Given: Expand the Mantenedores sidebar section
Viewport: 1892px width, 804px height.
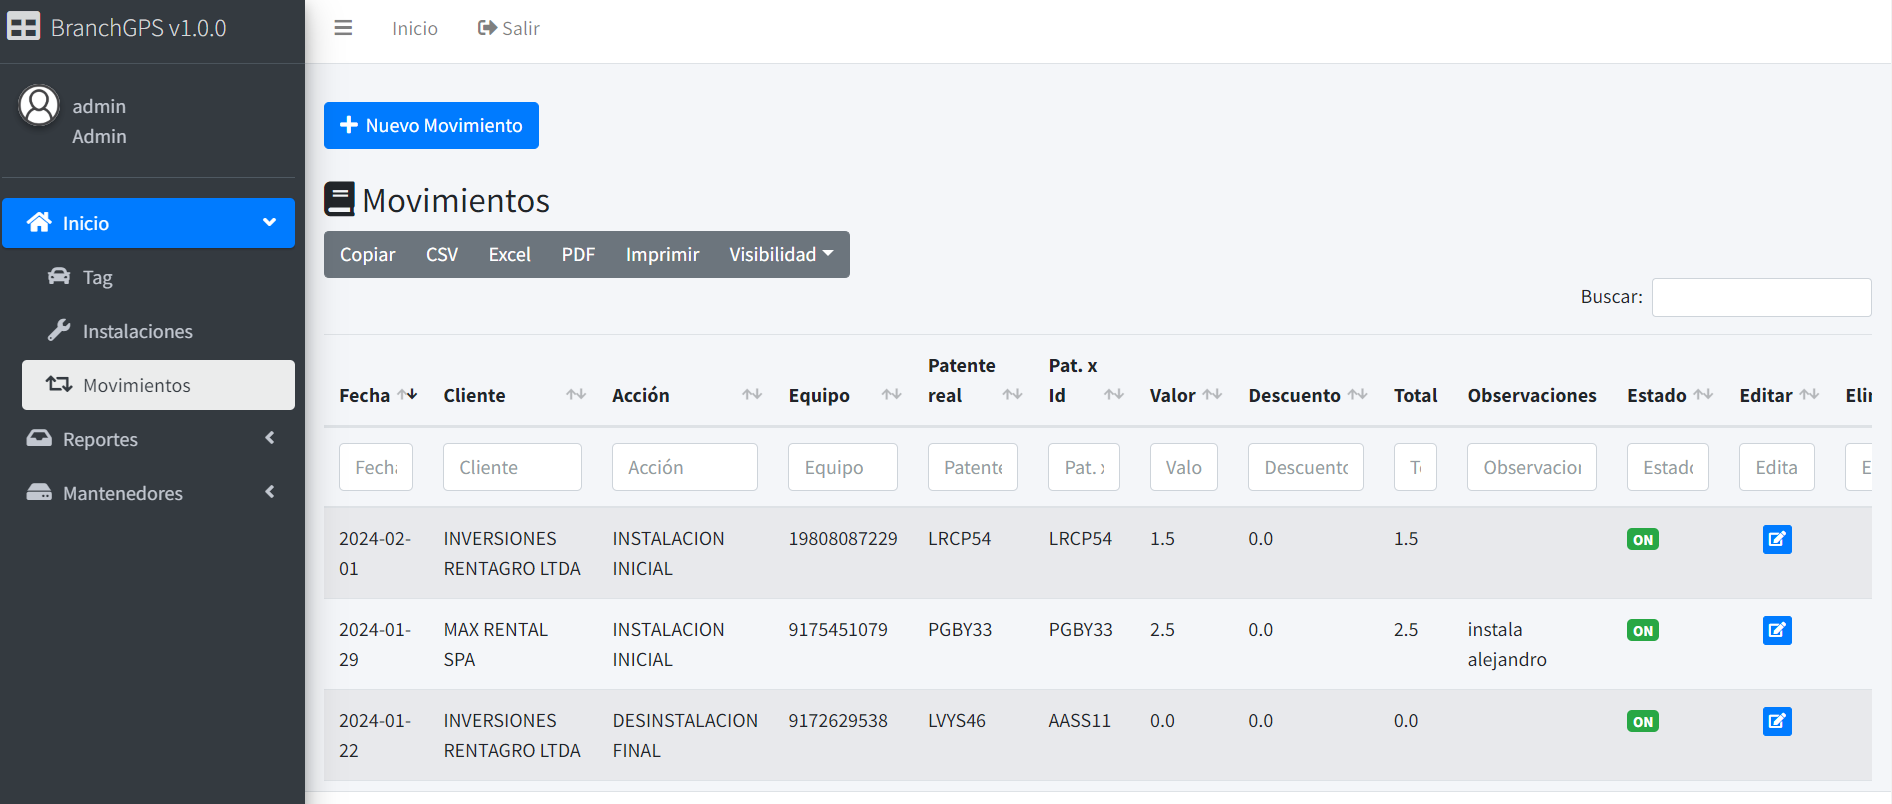Looking at the screenshot, I should [x=149, y=493].
